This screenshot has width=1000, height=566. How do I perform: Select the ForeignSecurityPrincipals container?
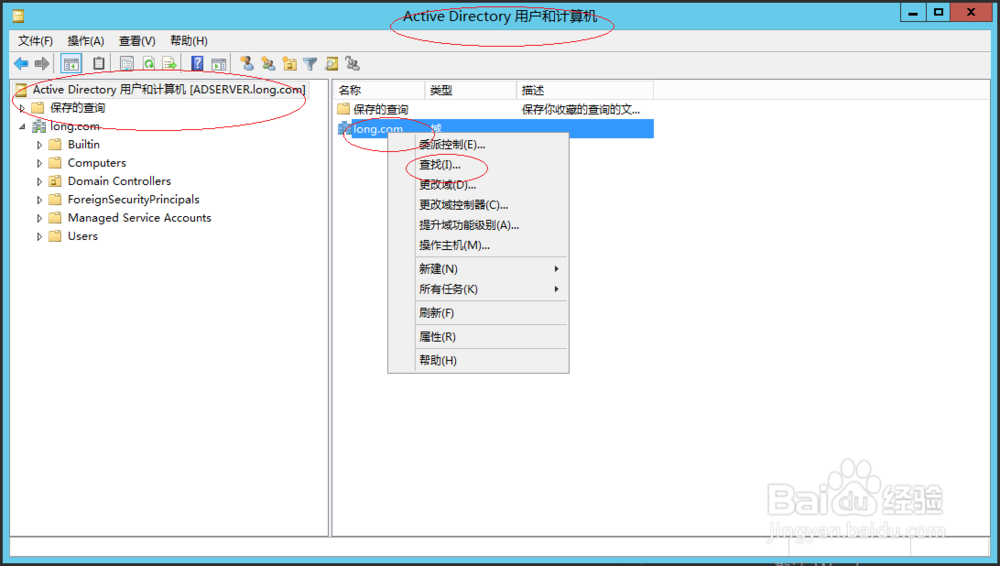point(133,200)
